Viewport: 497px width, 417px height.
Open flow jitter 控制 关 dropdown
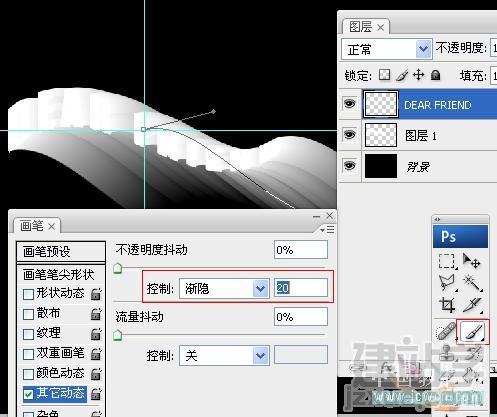[x=224, y=356]
